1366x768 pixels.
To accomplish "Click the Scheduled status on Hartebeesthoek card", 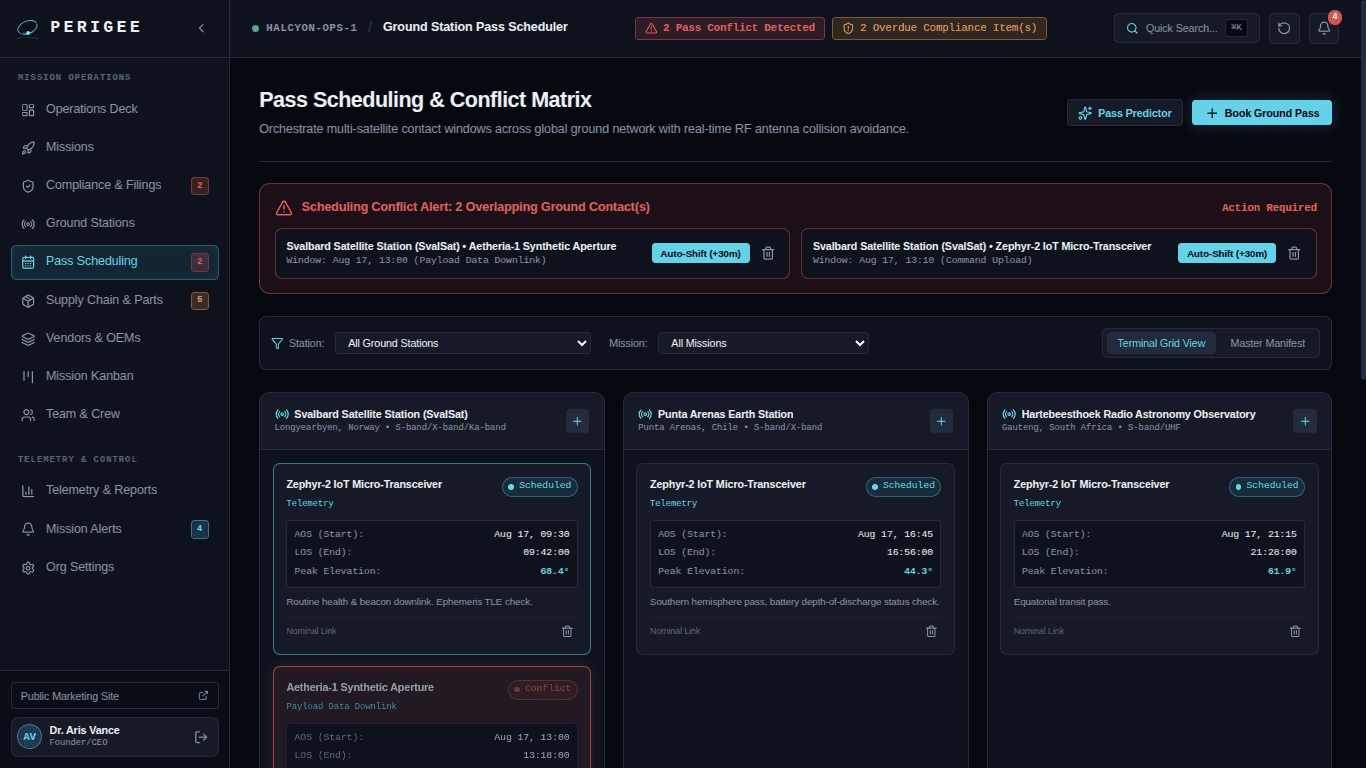I will (1267, 486).
